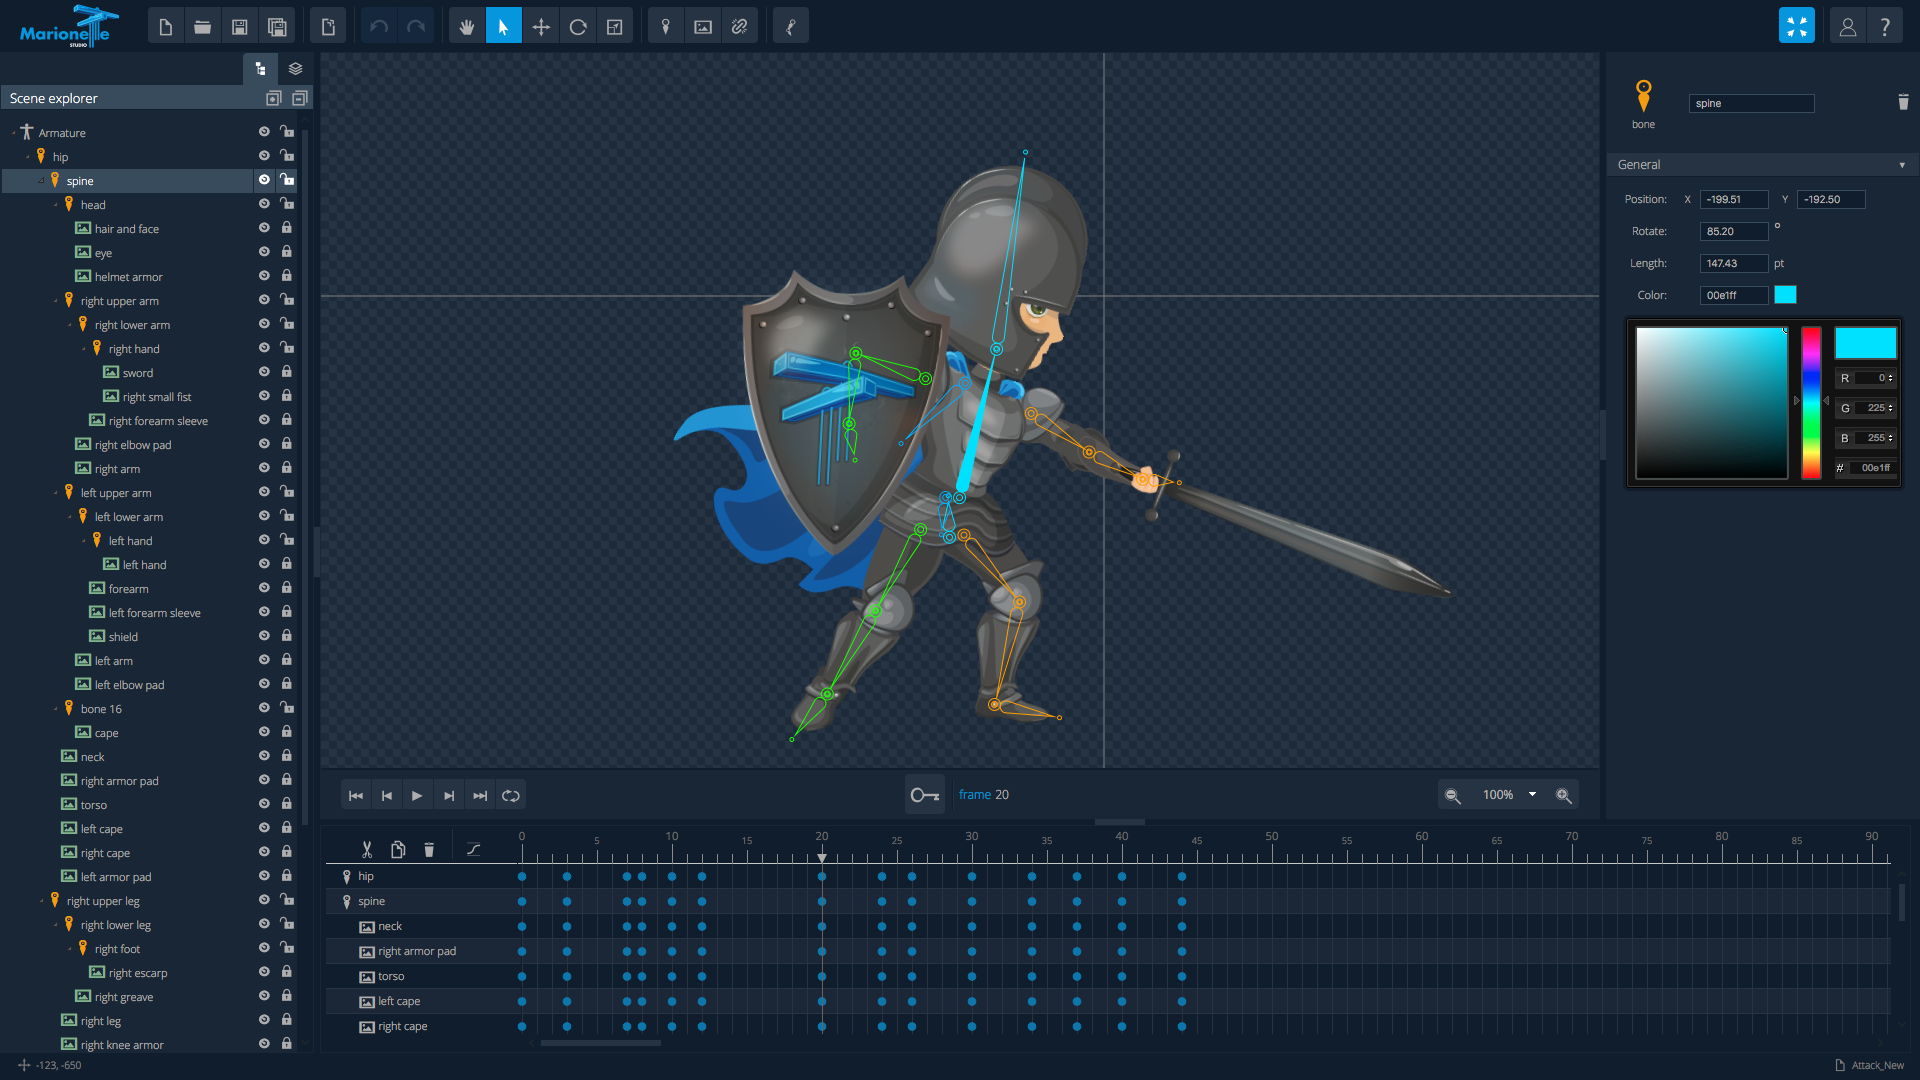Collapse the right upper arm tree node
Screen dimensions: 1920x1080
[56, 301]
